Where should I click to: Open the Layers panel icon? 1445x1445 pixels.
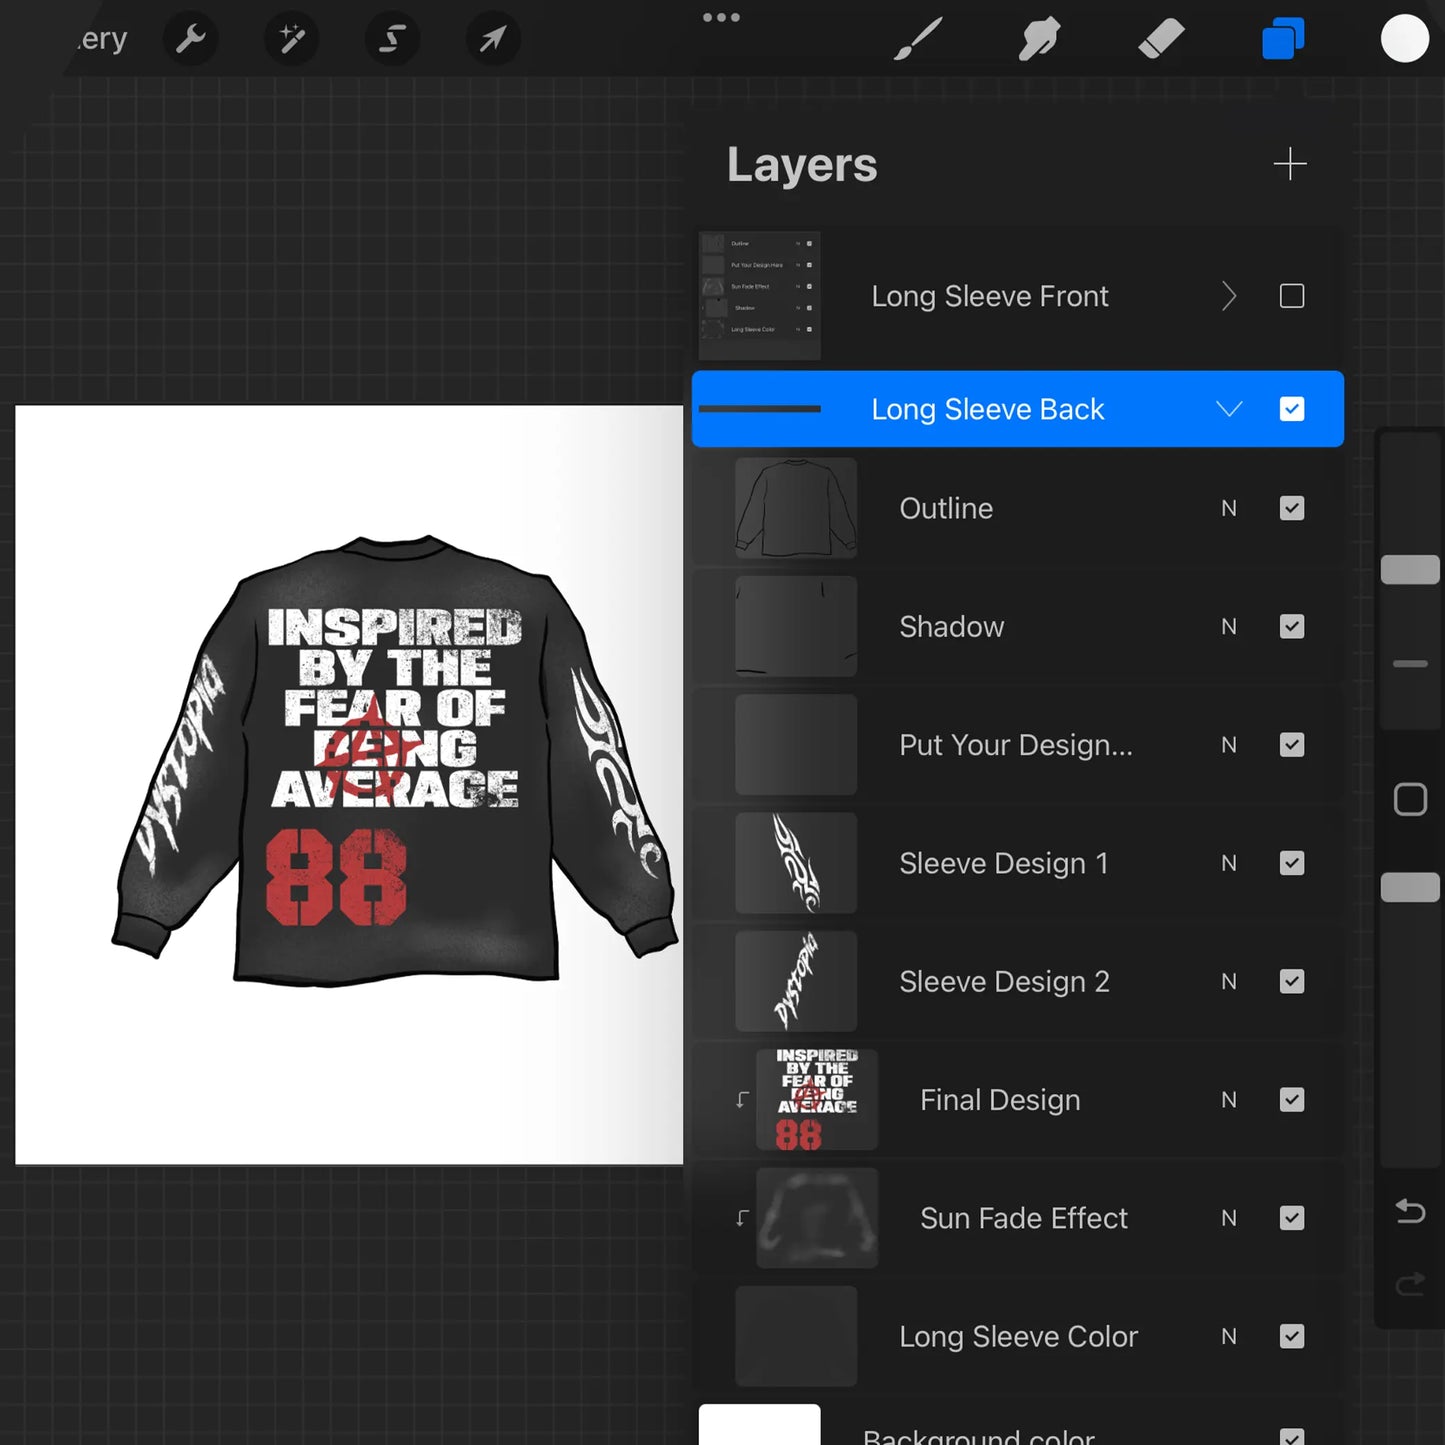[x=1283, y=38]
